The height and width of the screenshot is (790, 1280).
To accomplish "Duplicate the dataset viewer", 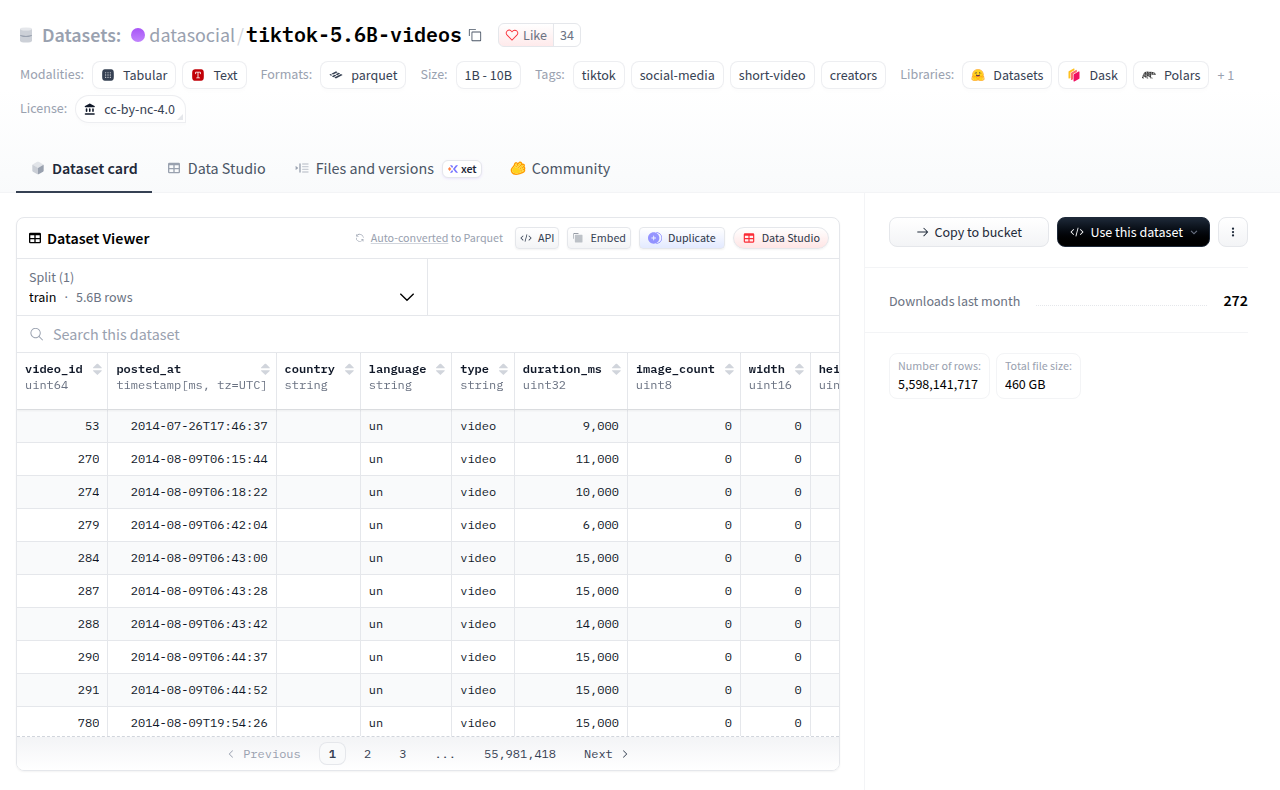I will 682,238.
